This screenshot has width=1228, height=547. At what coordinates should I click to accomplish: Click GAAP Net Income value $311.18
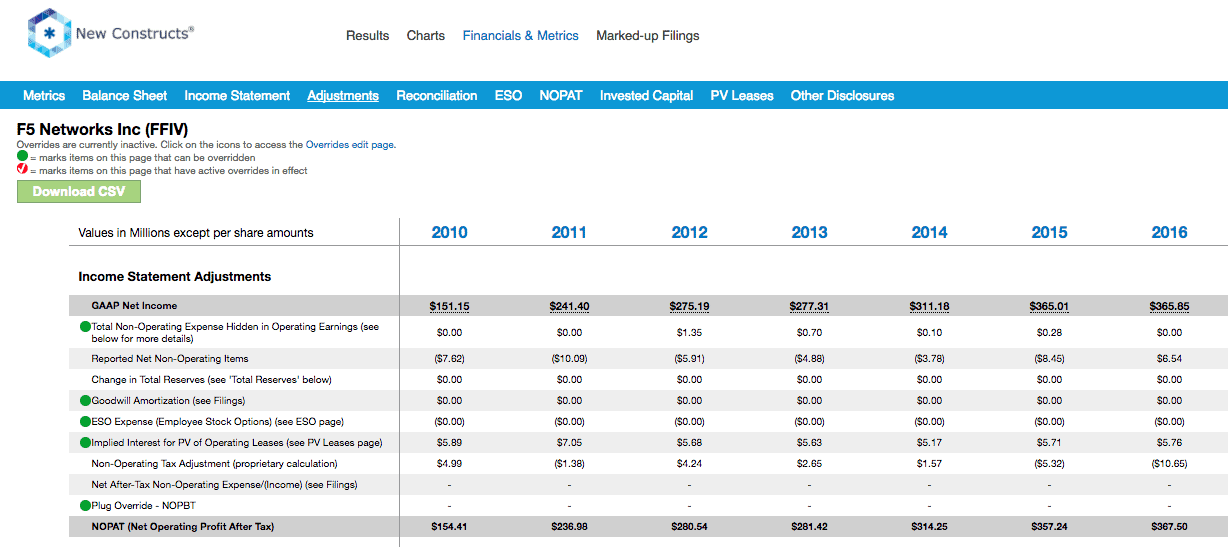tap(930, 306)
